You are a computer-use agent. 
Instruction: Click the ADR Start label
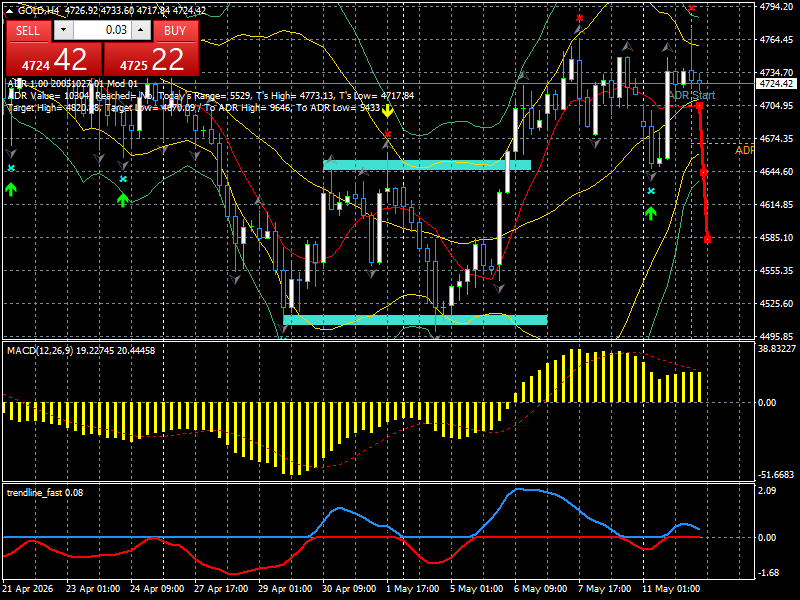tap(692, 95)
